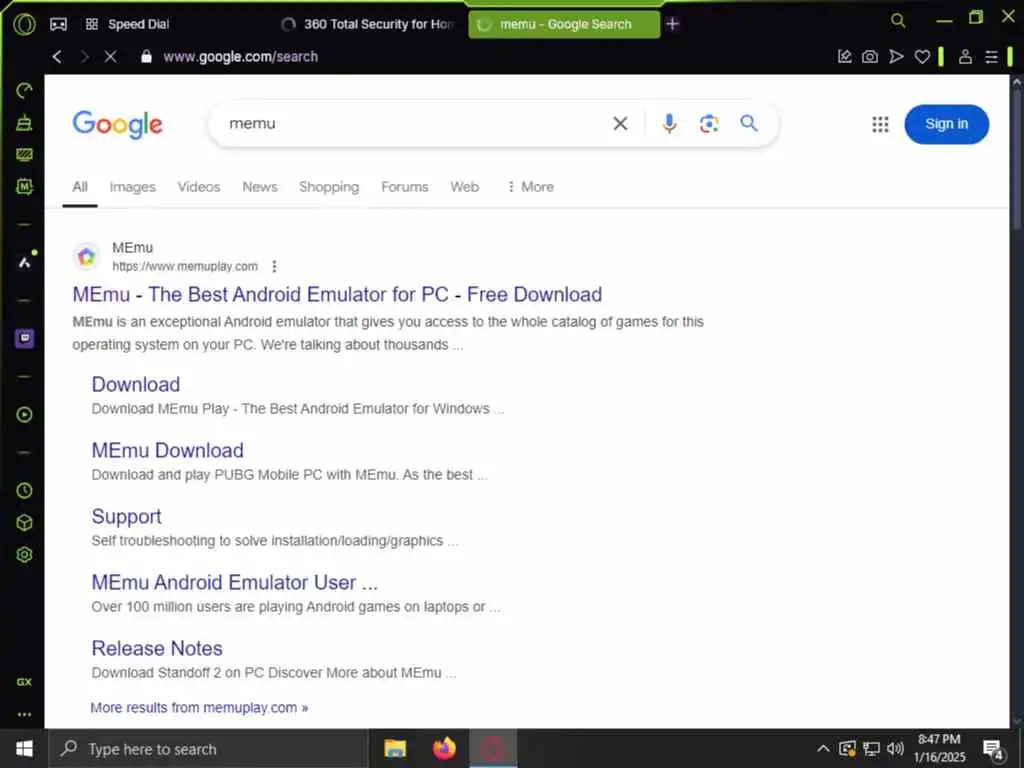1024x768 pixels.
Task: Open GX Corner gamepad icon
Action: [x=58, y=24]
